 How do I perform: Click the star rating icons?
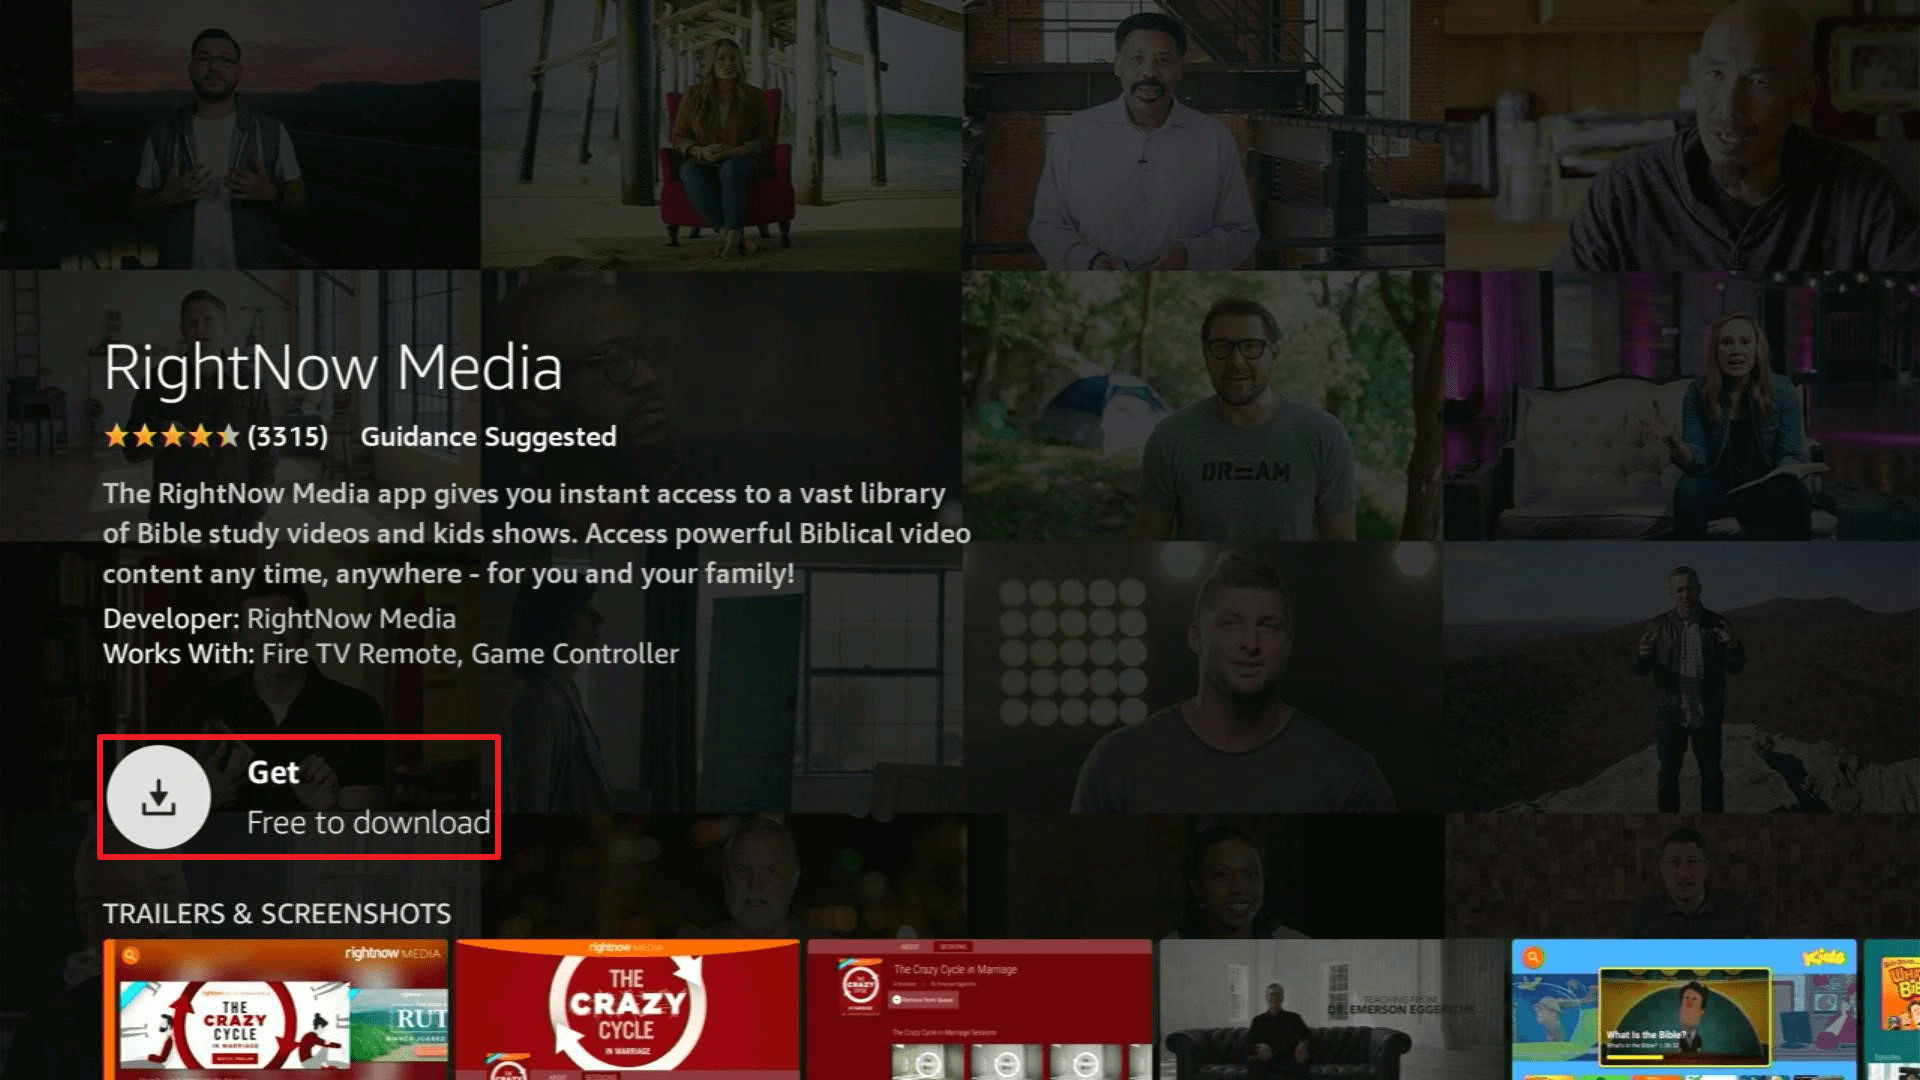click(172, 436)
